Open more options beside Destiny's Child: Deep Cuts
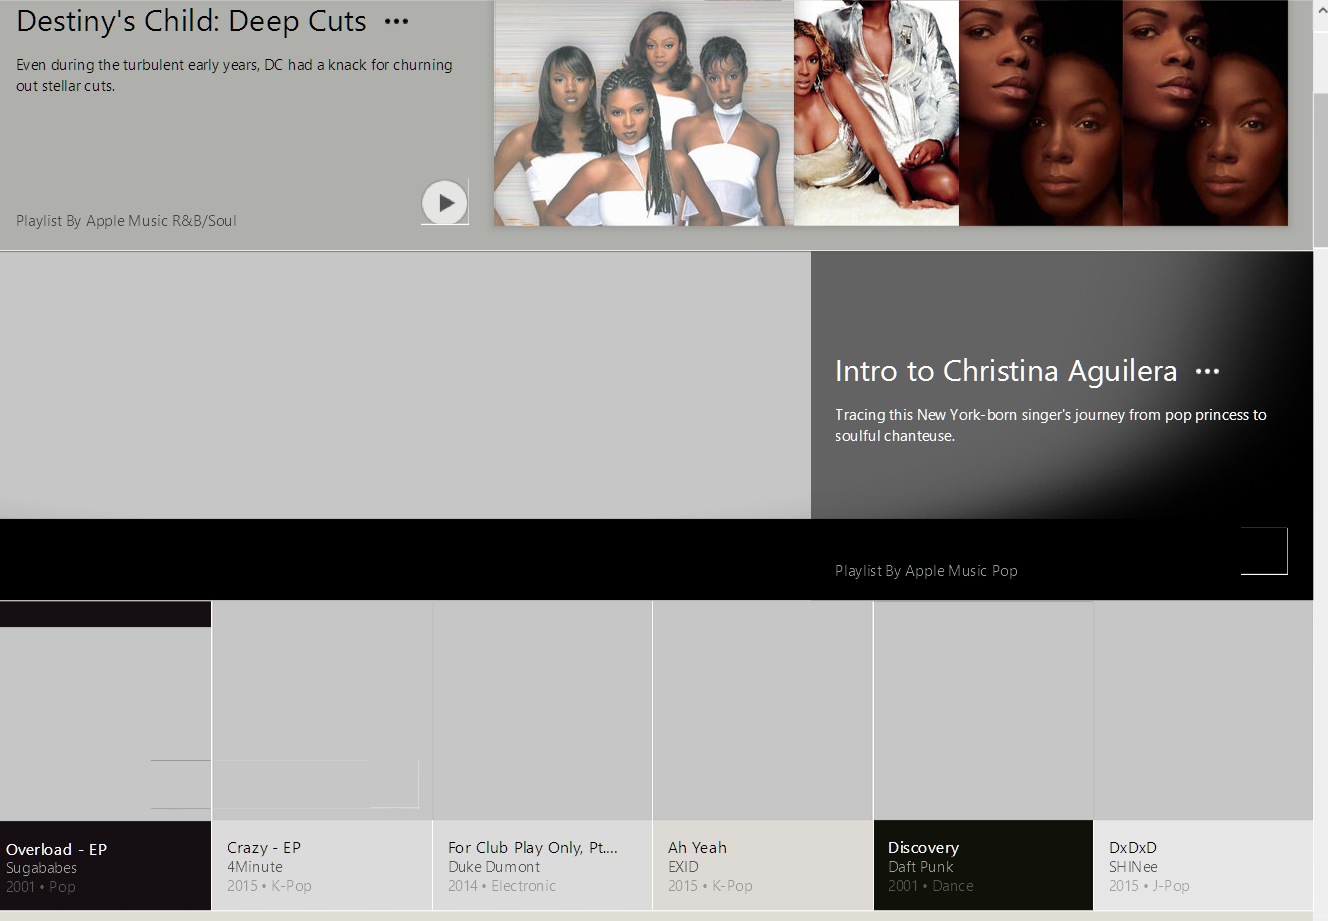The image size is (1328, 921). (x=397, y=22)
